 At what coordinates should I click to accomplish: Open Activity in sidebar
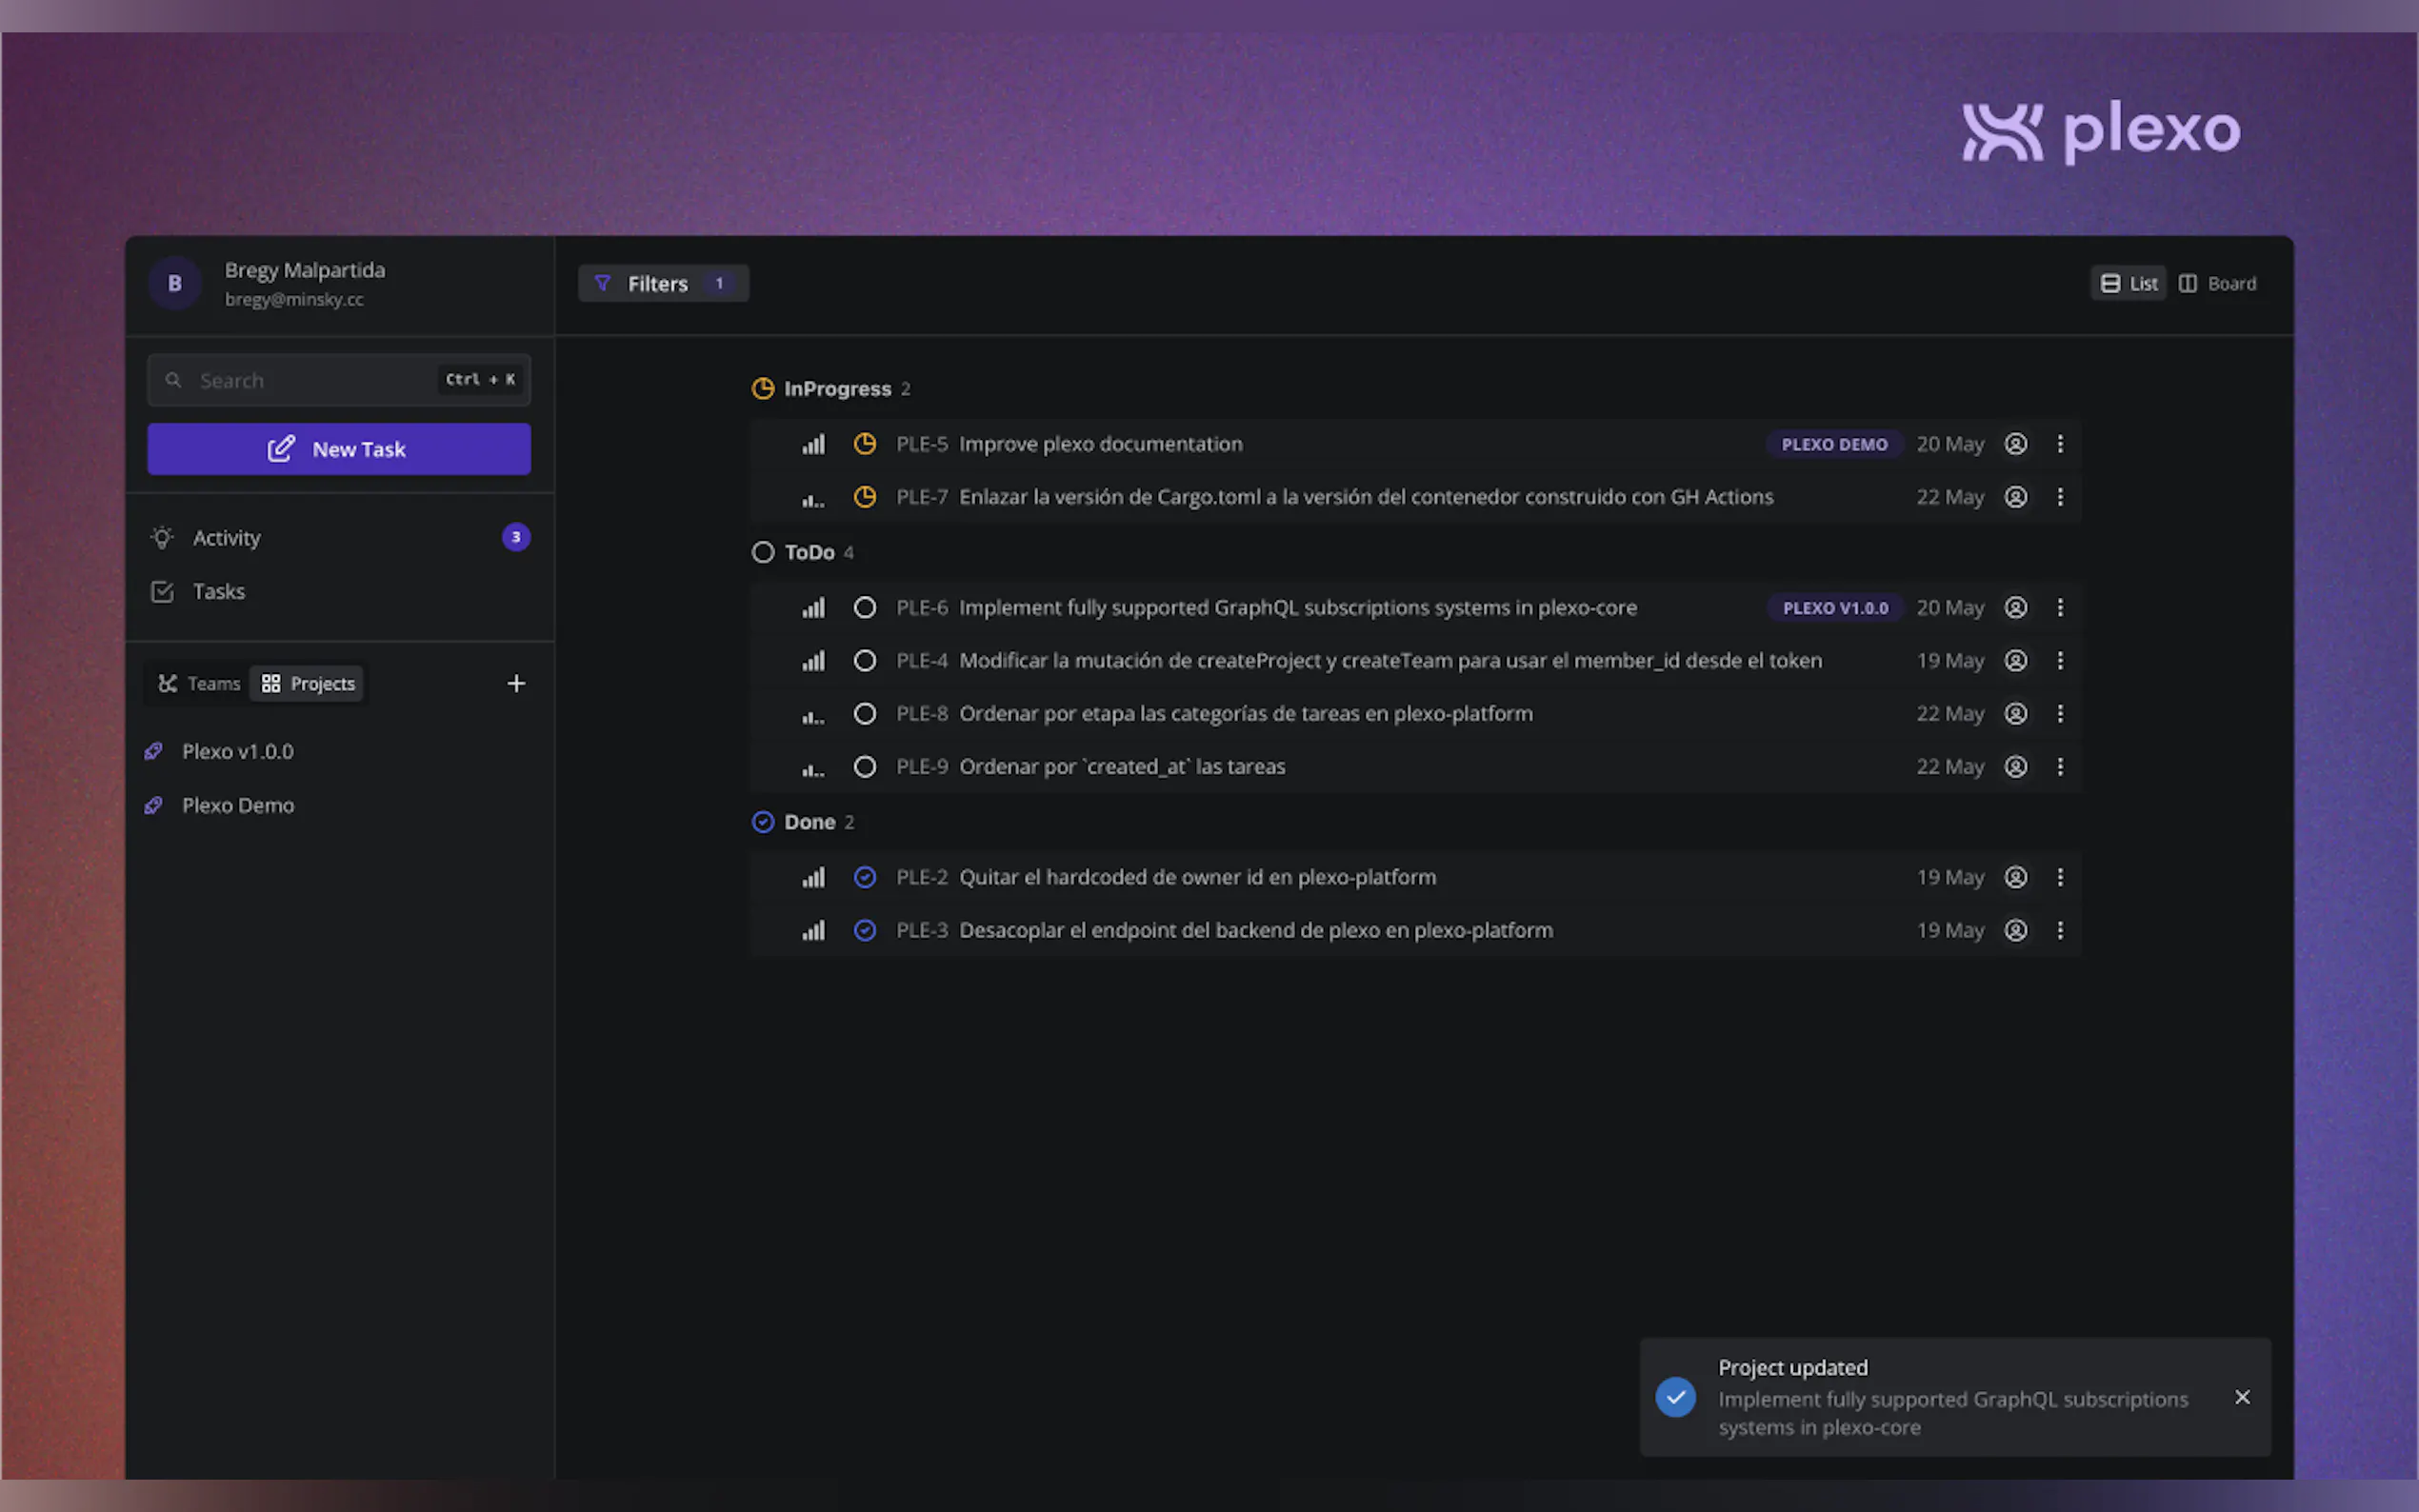(x=227, y=538)
